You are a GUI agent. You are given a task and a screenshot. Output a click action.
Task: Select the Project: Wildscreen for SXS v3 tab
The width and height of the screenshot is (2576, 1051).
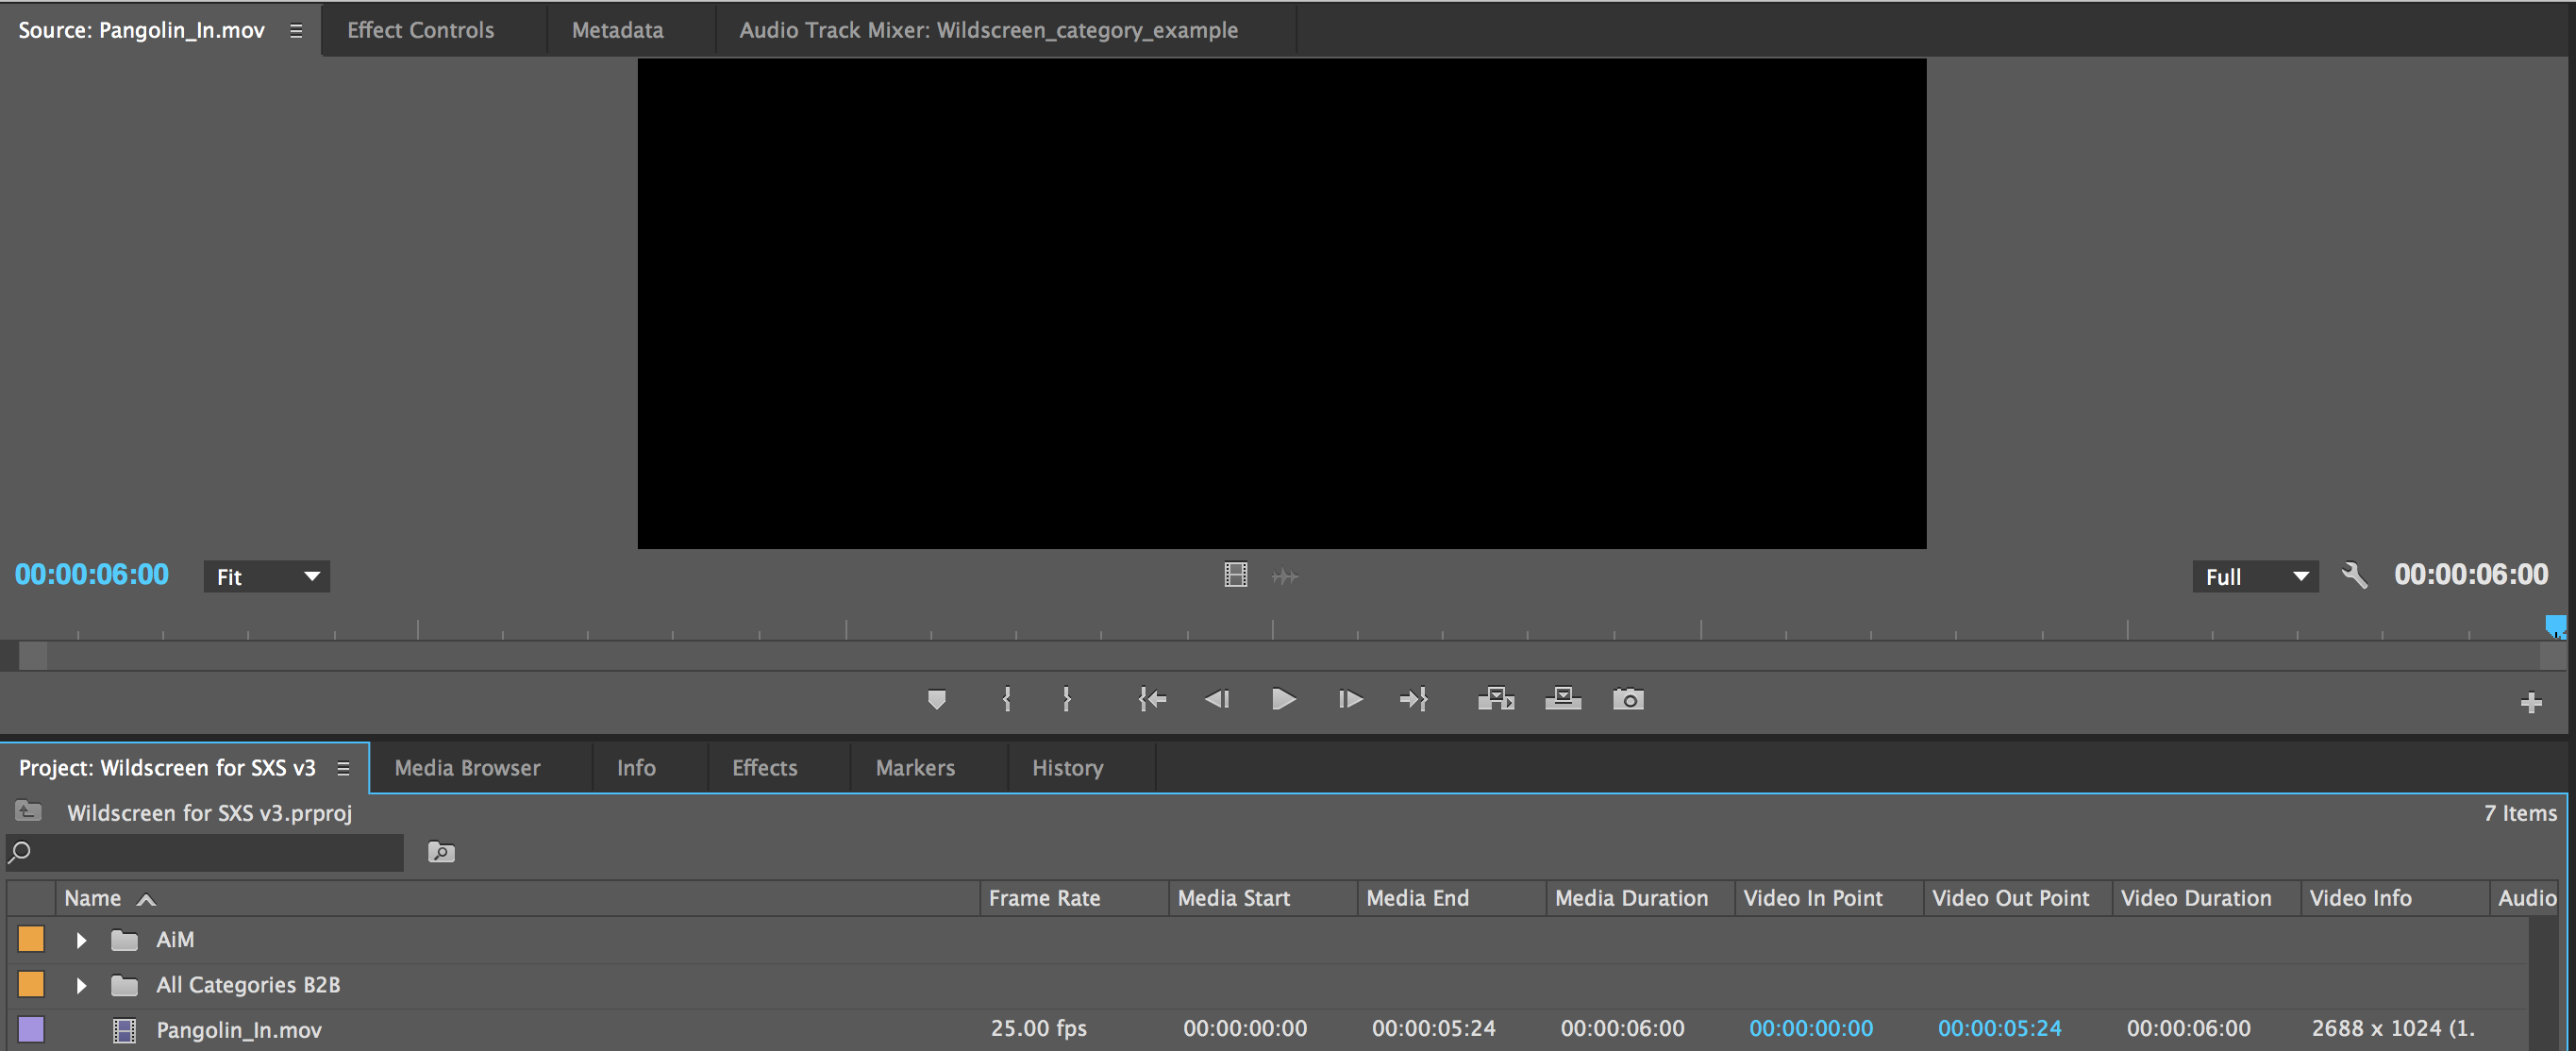tap(167, 768)
